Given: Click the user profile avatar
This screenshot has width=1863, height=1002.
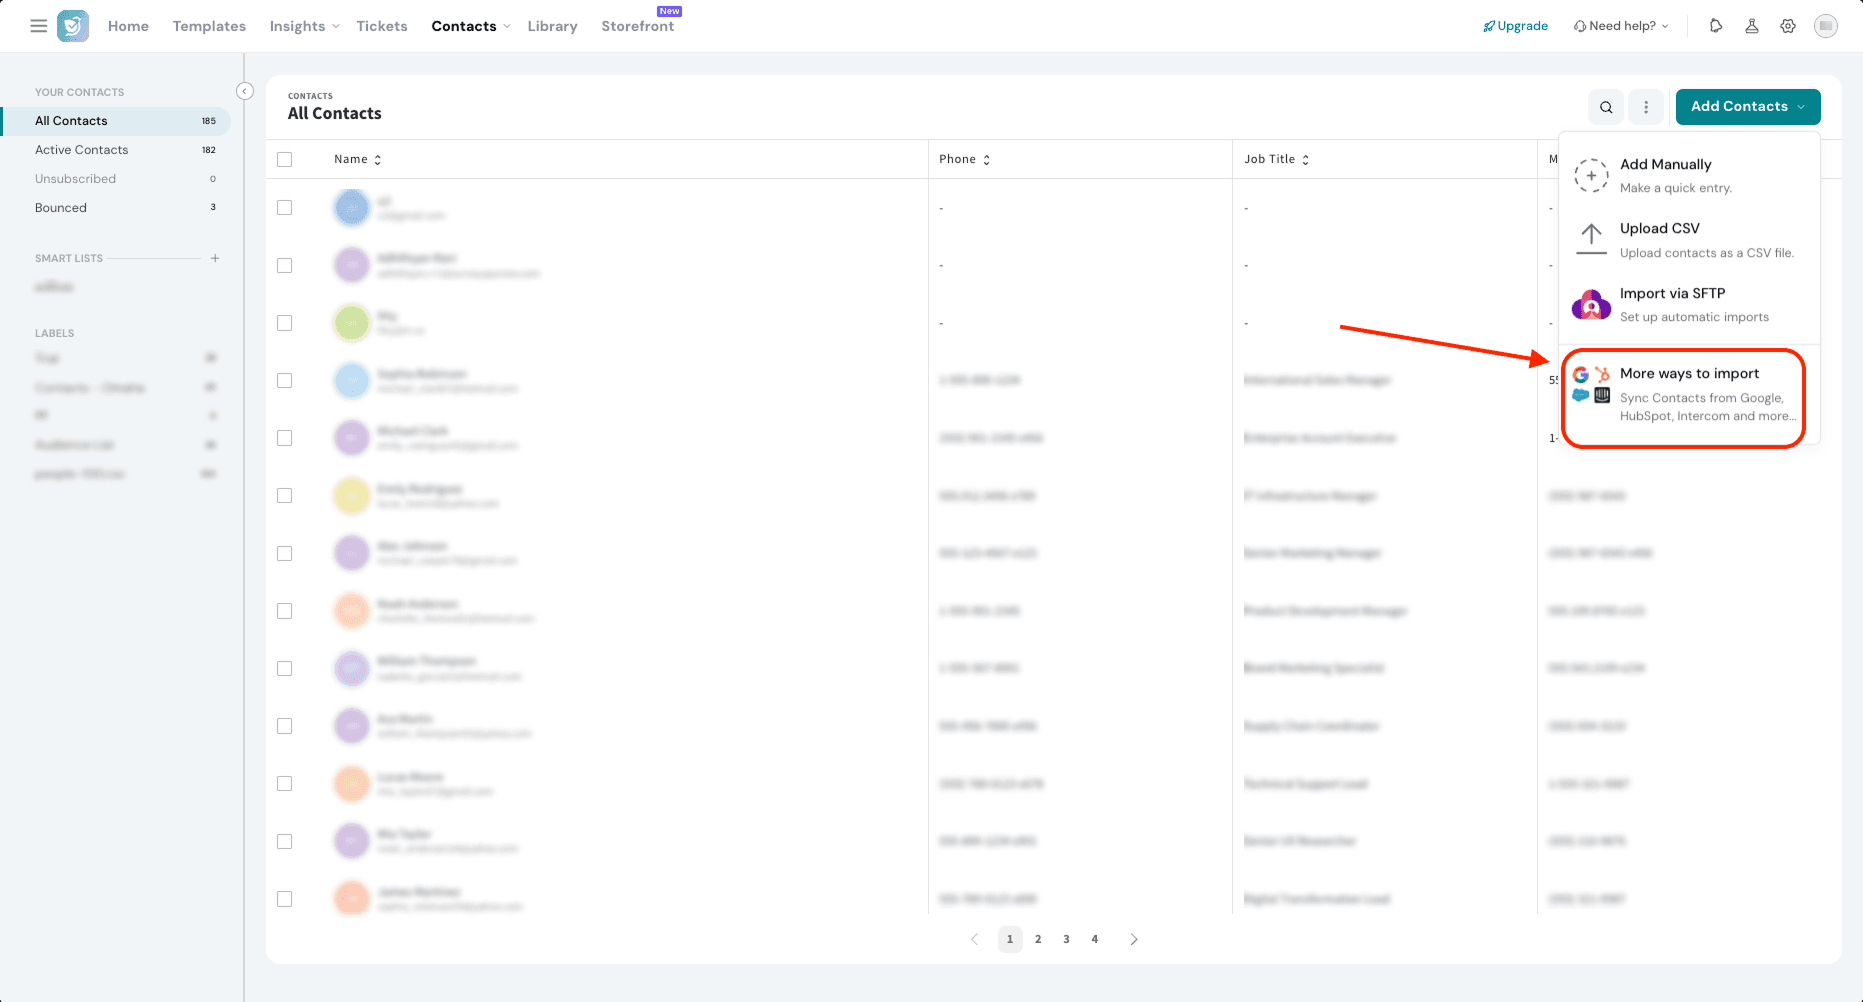Looking at the screenshot, I should (x=1826, y=26).
